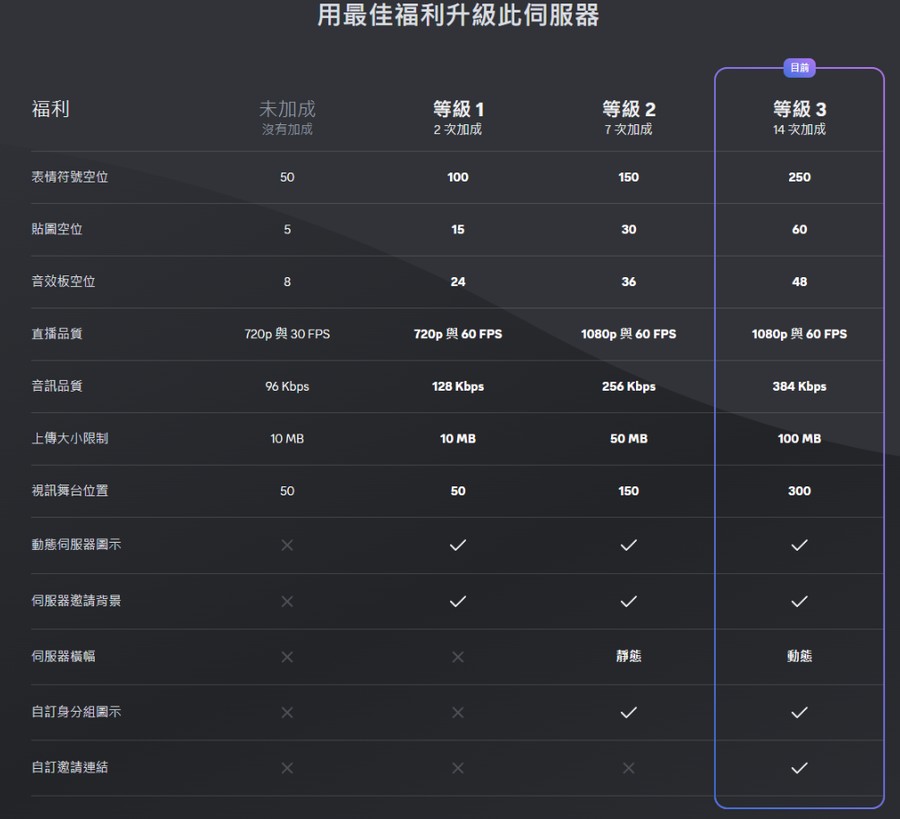This screenshot has height=819, width=900.
Task: Click 等級 3 checkmark for 自訂邀請連結
Action: click(x=799, y=767)
